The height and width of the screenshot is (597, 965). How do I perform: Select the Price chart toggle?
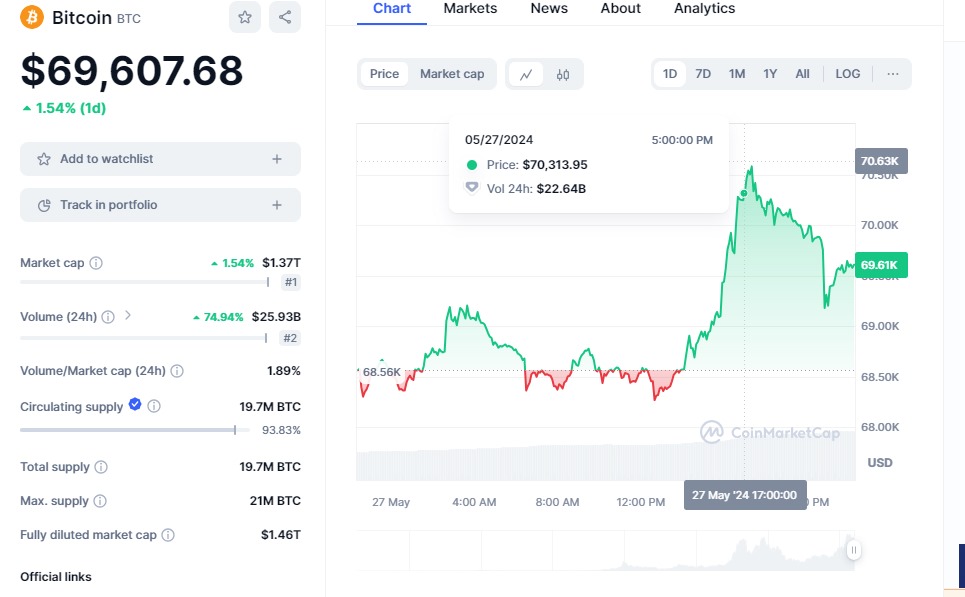384,74
